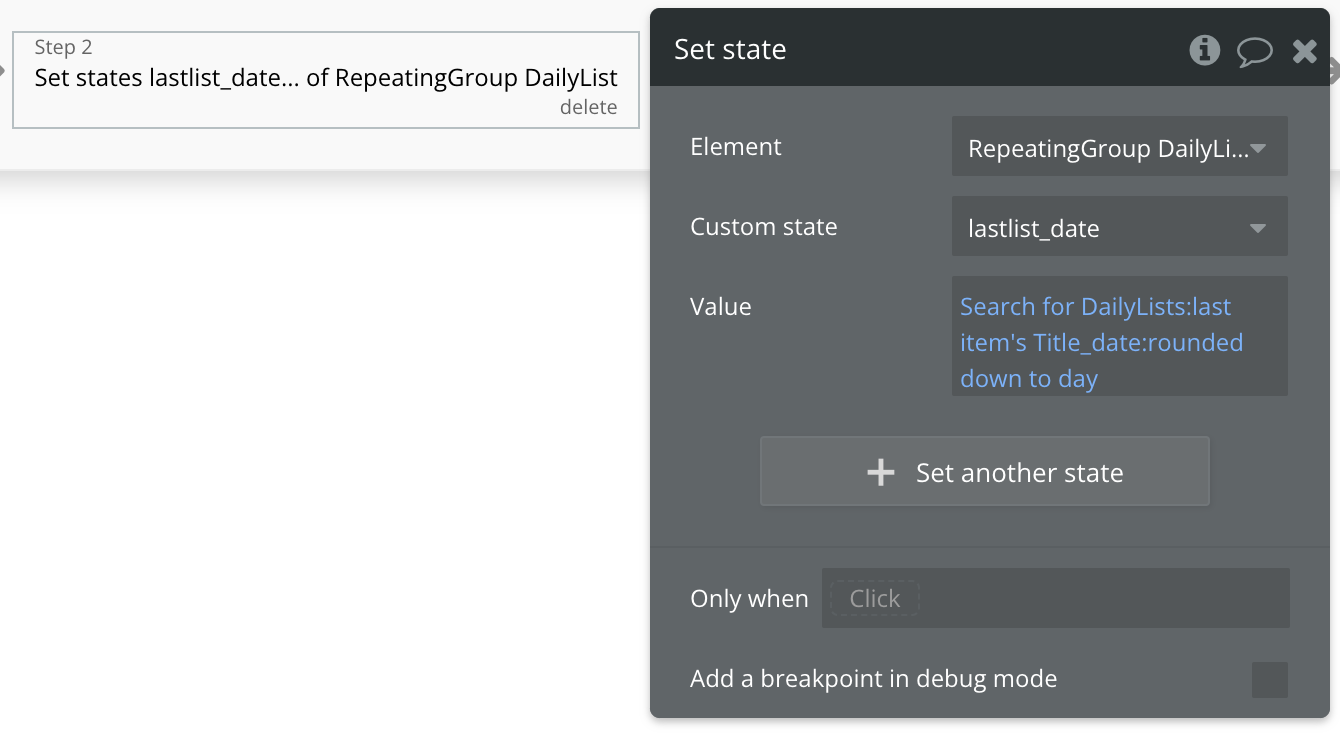Click the plus icon beside Set another state
The height and width of the screenshot is (736, 1340).
tap(880, 473)
